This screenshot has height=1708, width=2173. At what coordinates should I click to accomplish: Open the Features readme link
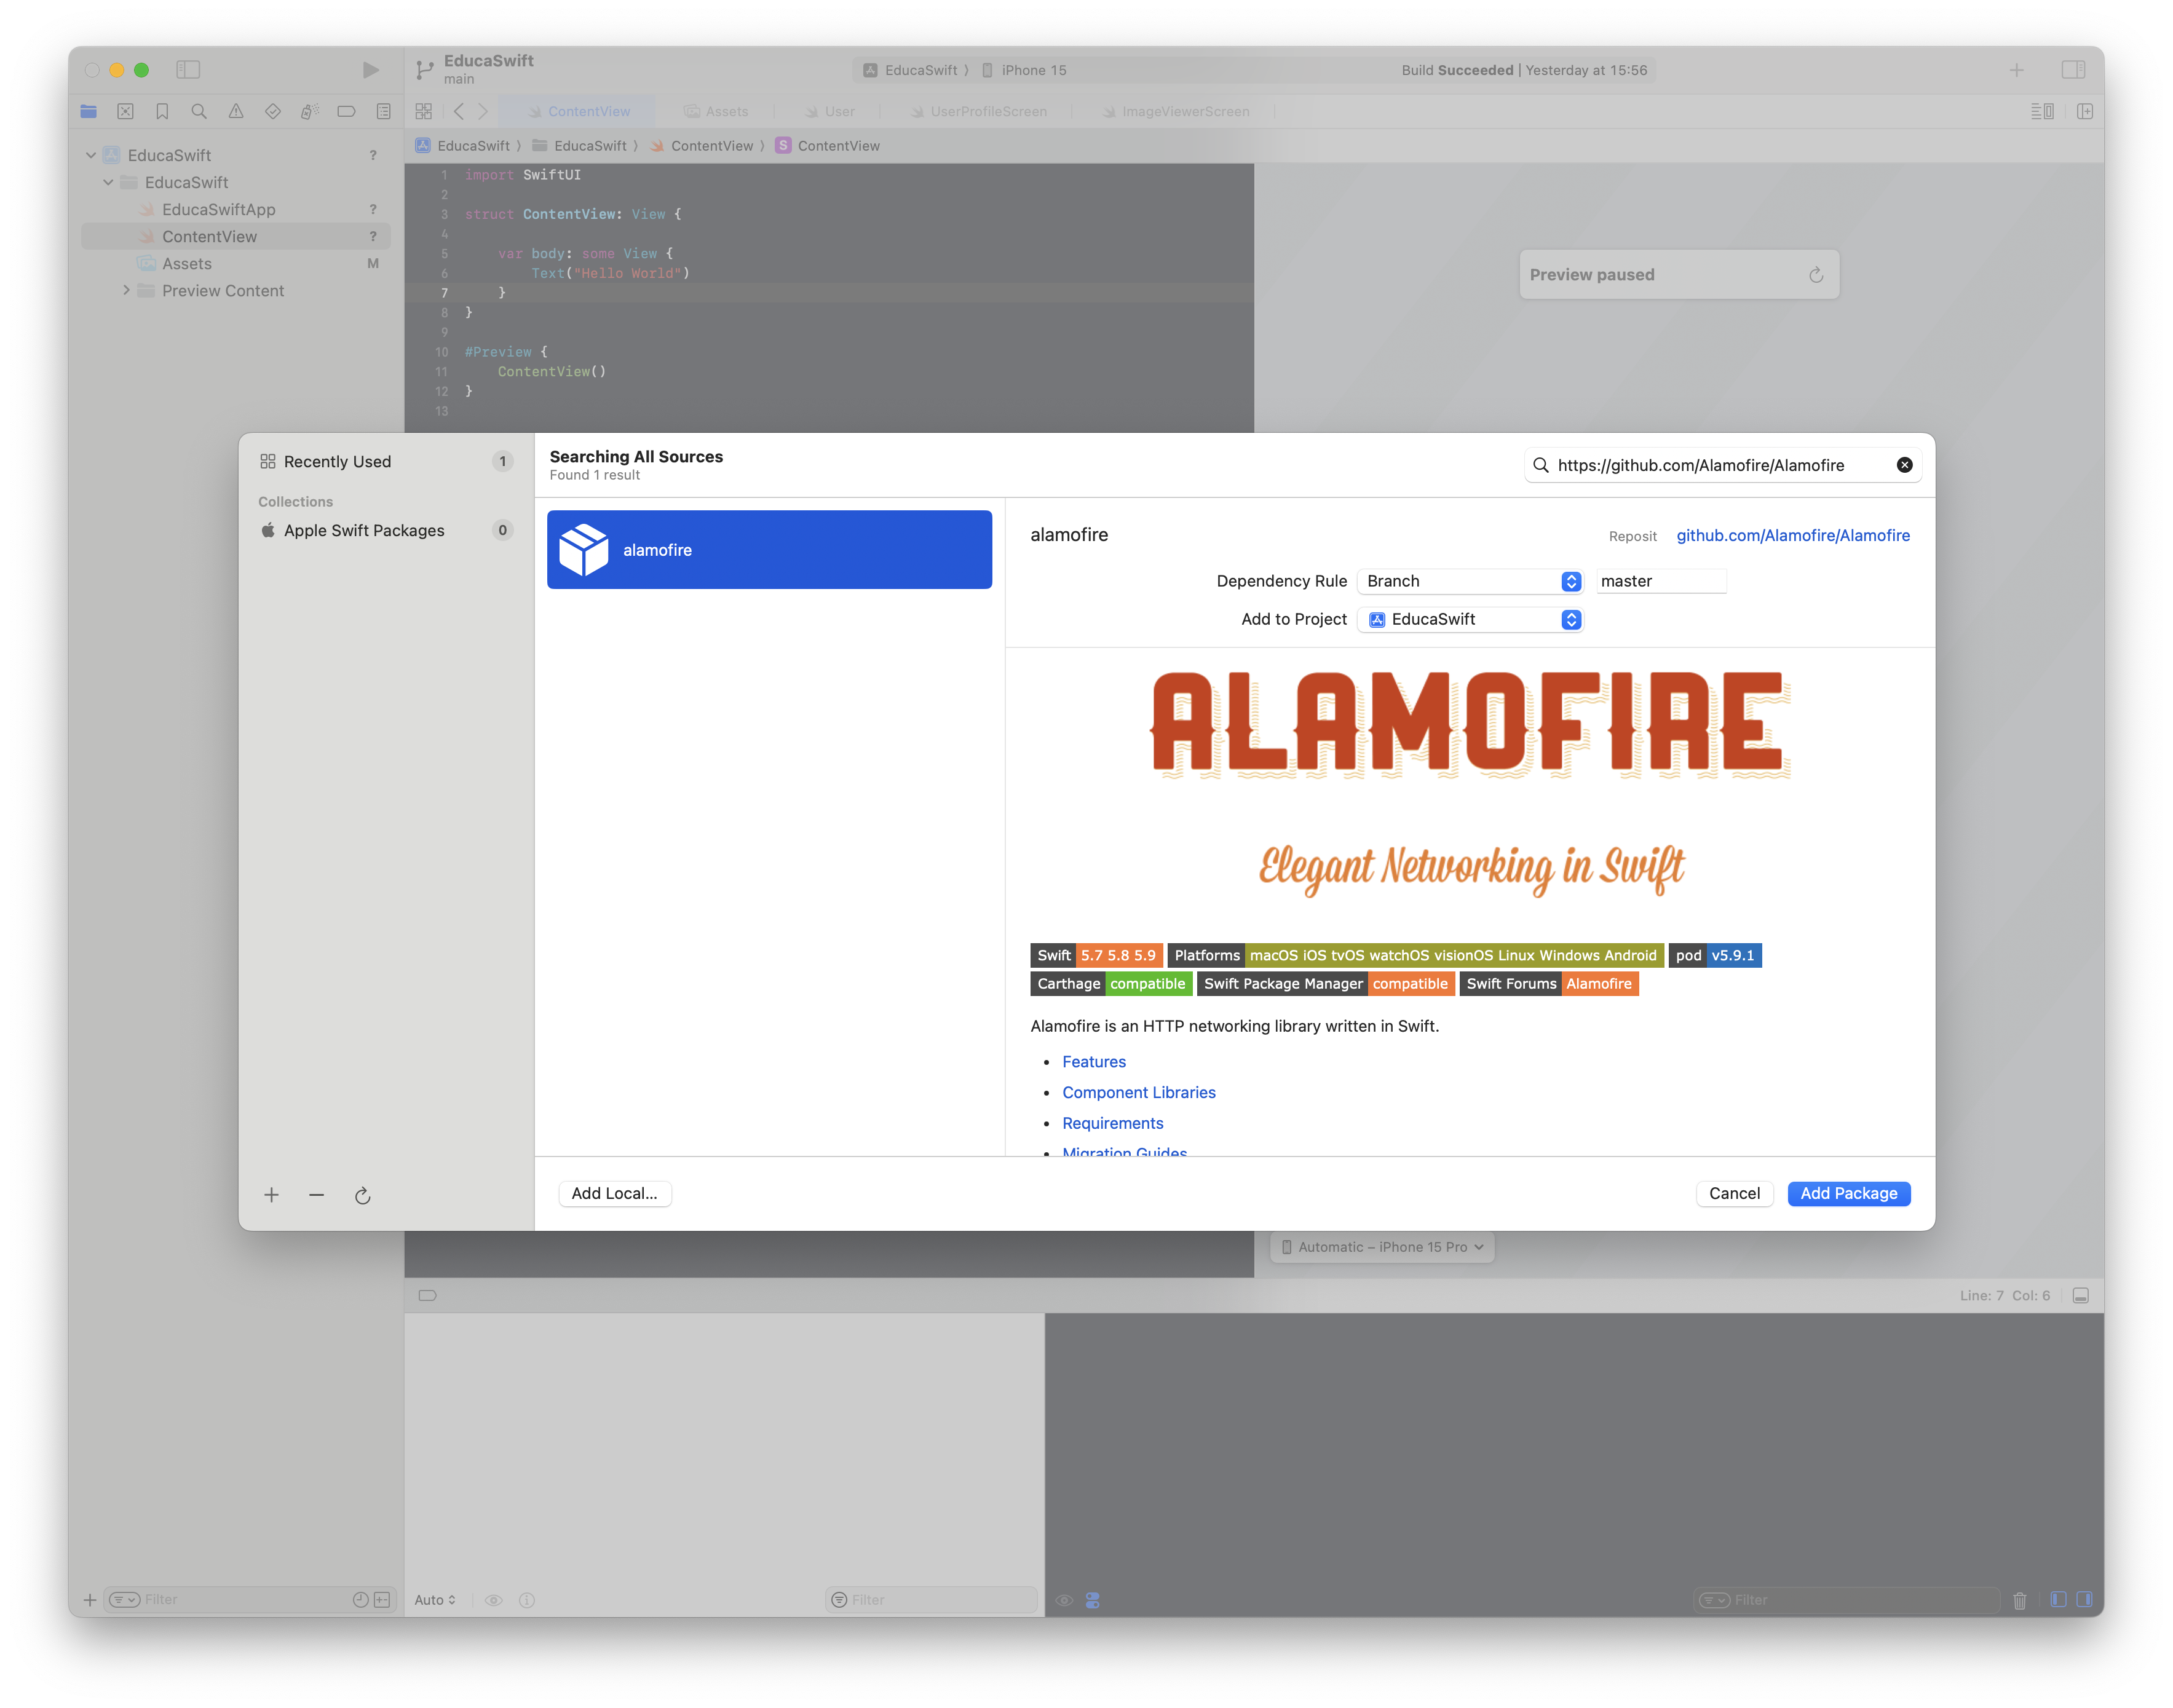tap(1094, 1062)
